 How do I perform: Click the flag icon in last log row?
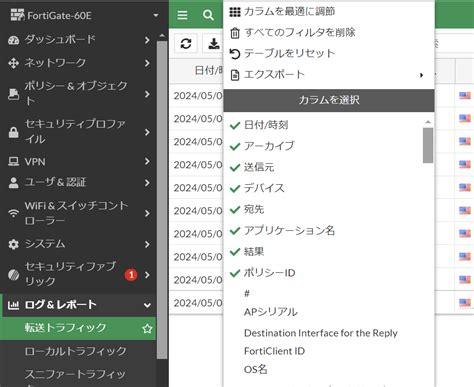point(465,303)
